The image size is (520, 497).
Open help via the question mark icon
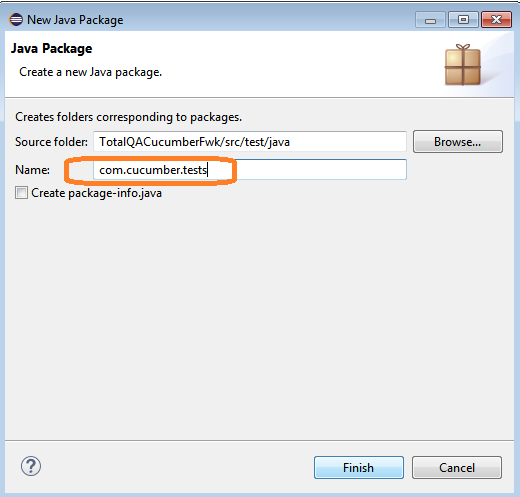tap(31, 466)
